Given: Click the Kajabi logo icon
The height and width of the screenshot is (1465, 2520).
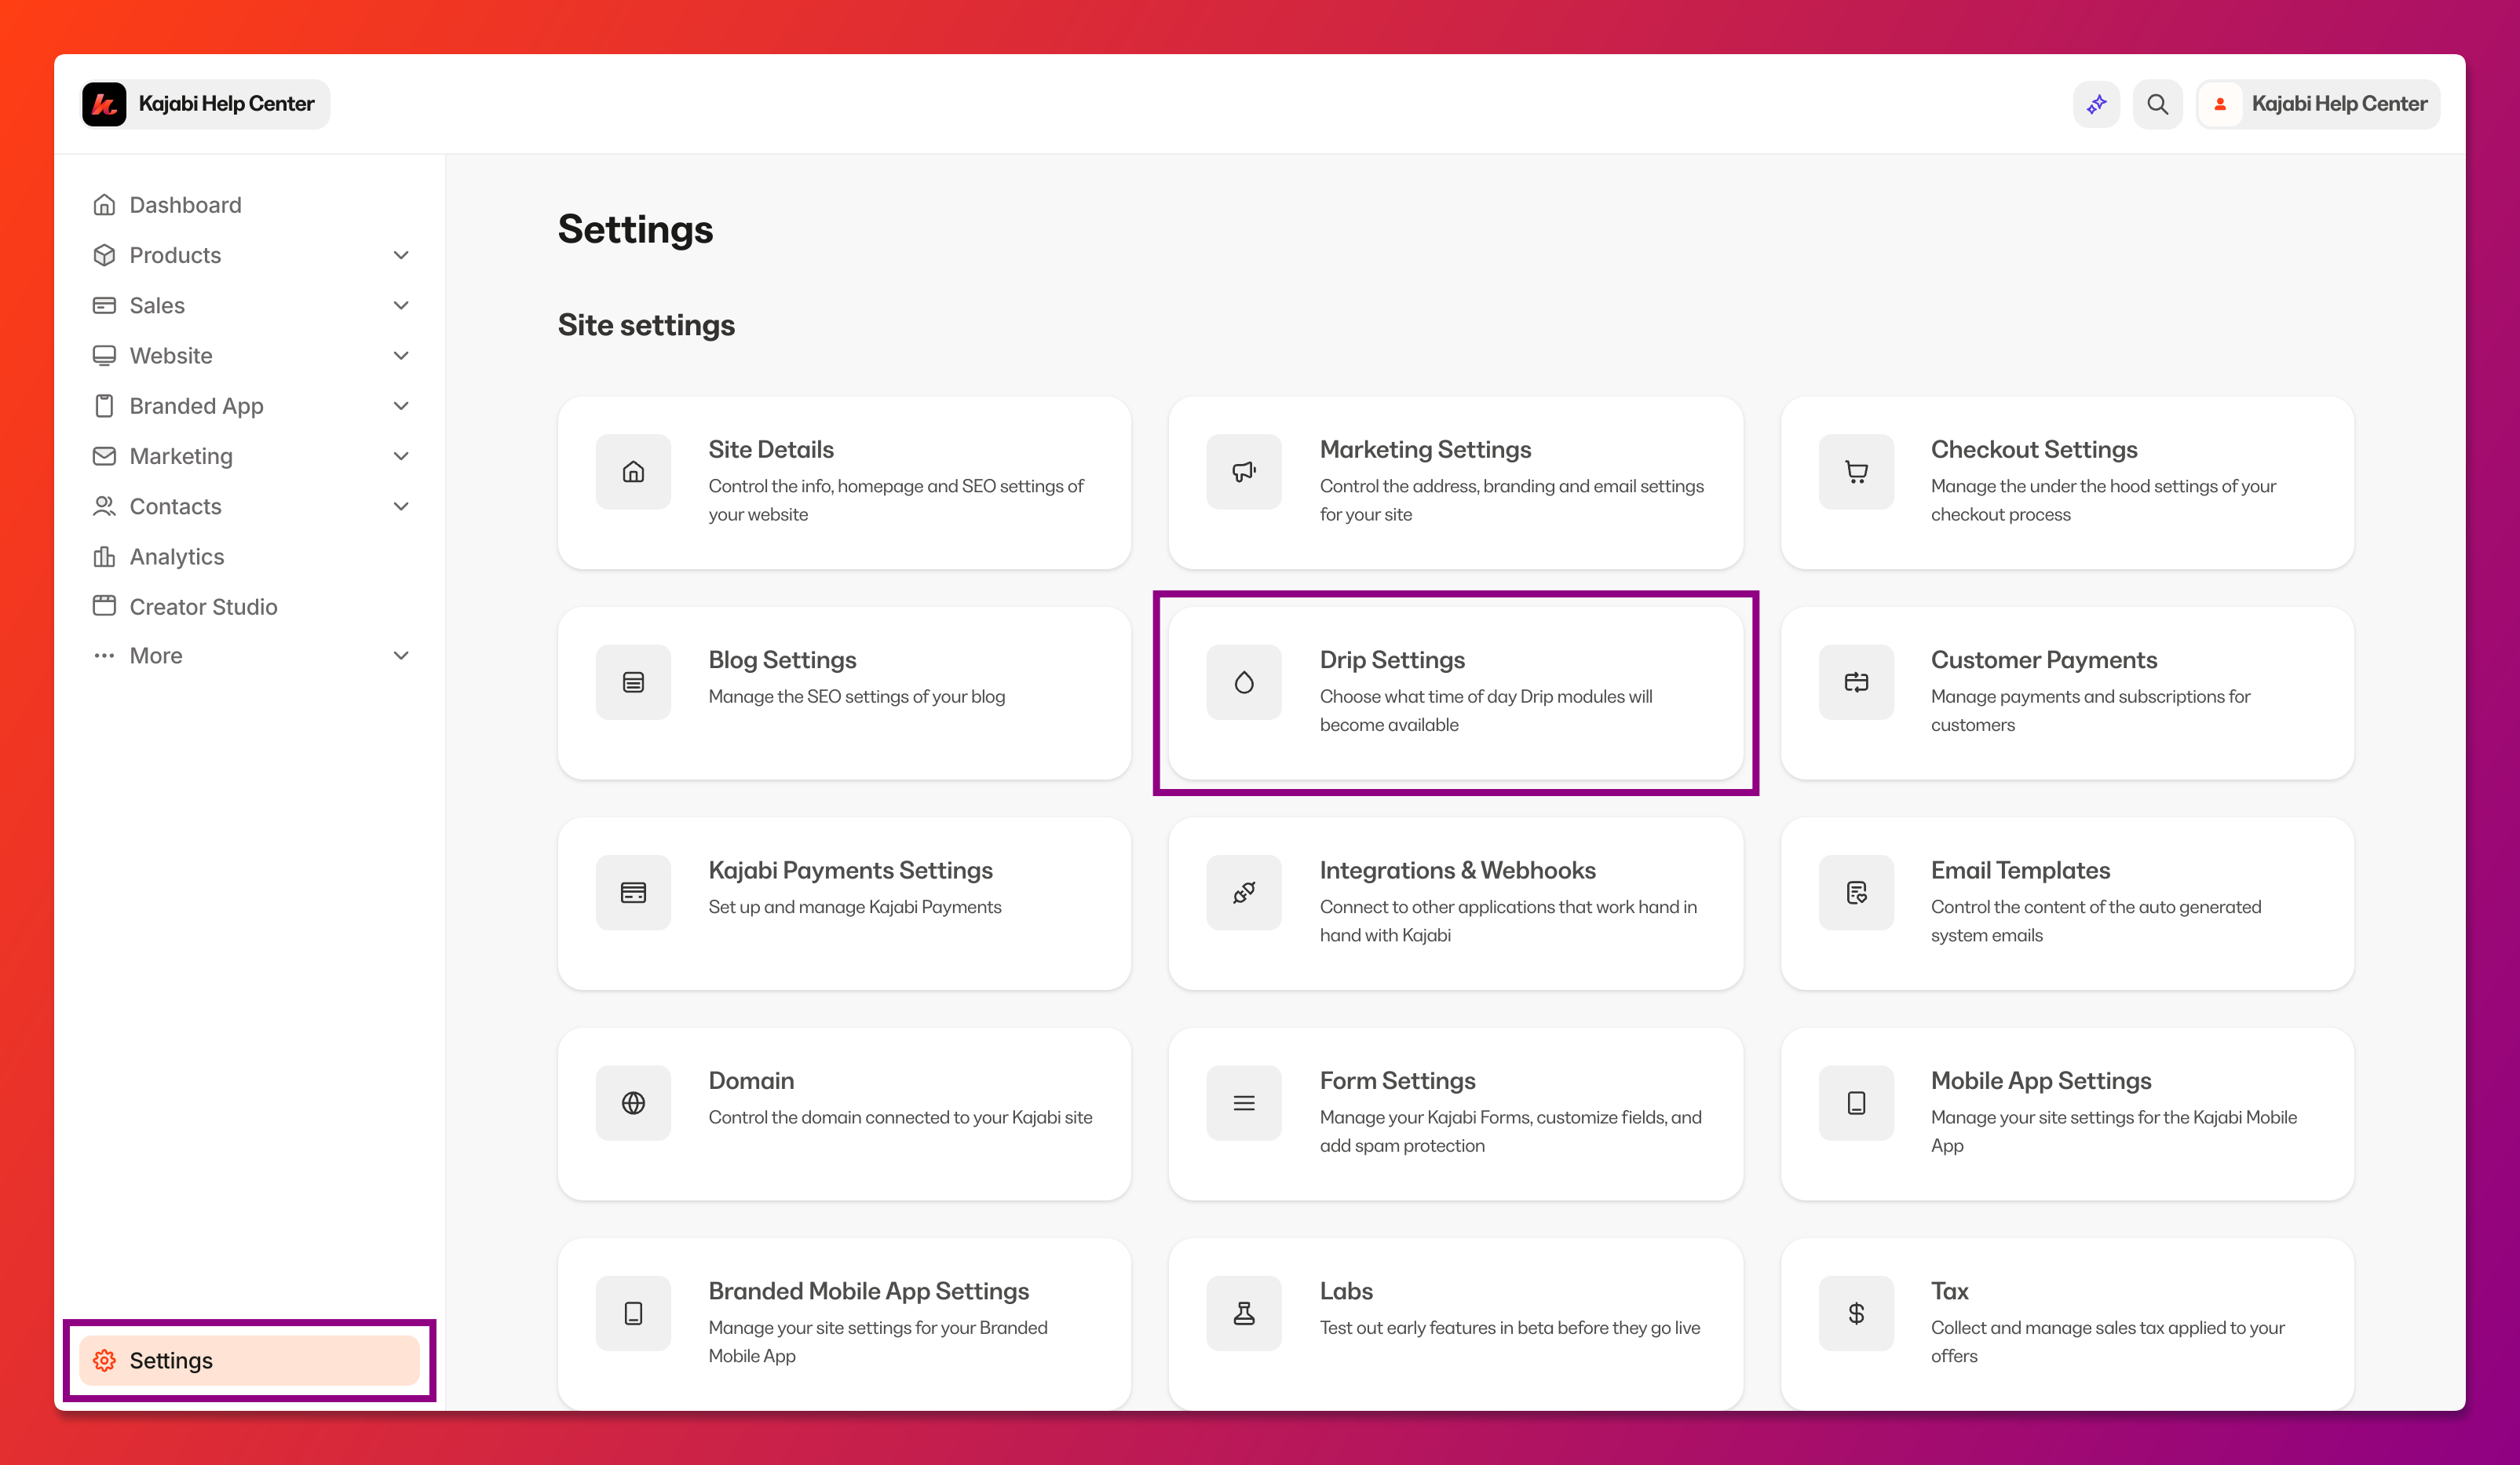Looking at the screenshot, I should point(104,104).
